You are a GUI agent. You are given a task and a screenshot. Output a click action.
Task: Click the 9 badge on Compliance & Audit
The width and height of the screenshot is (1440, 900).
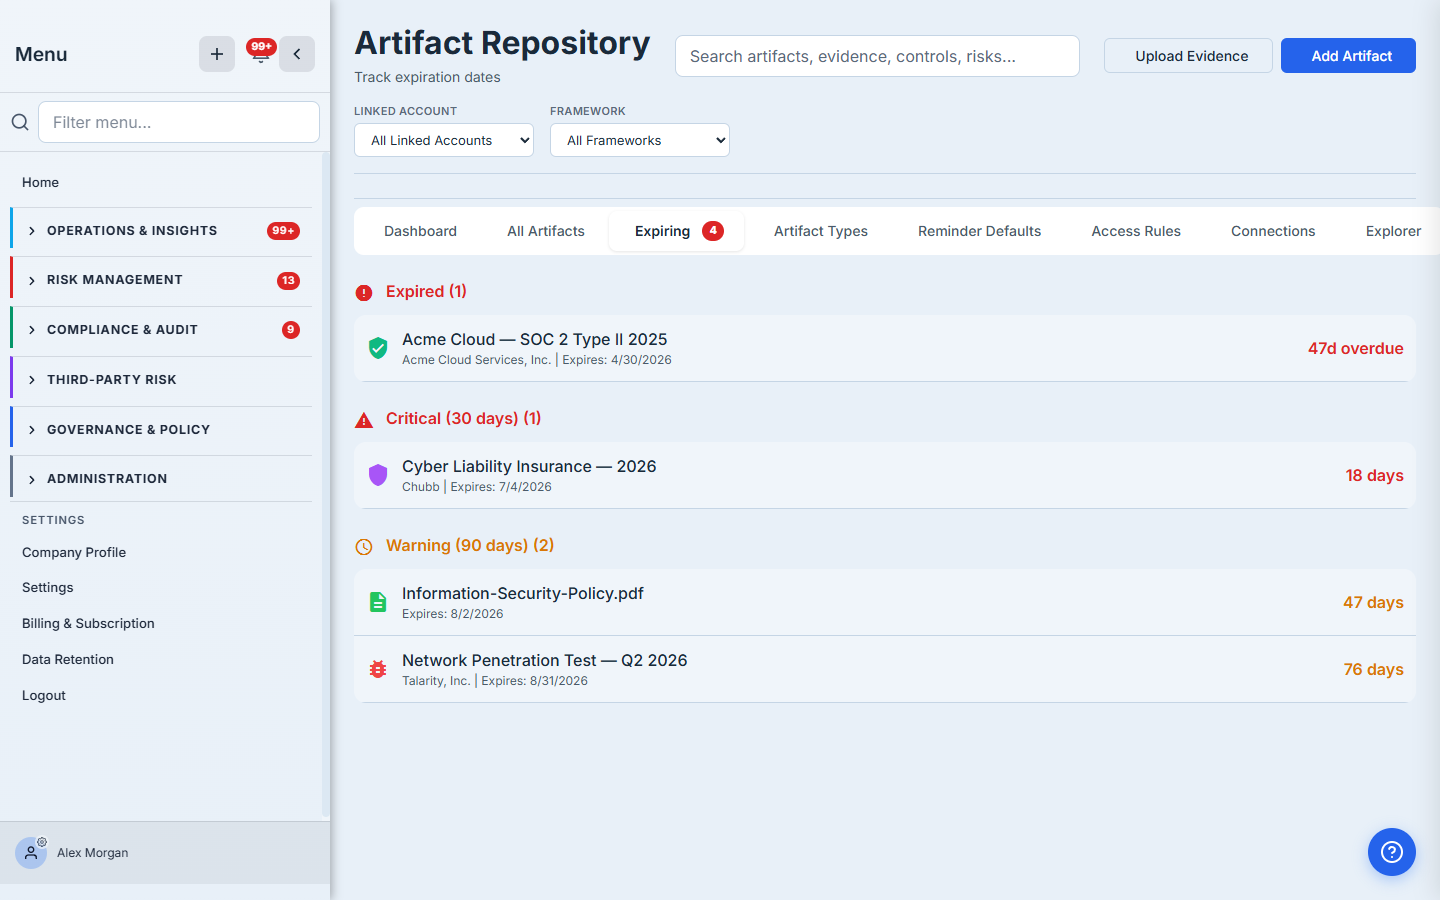tap(291, 330)
